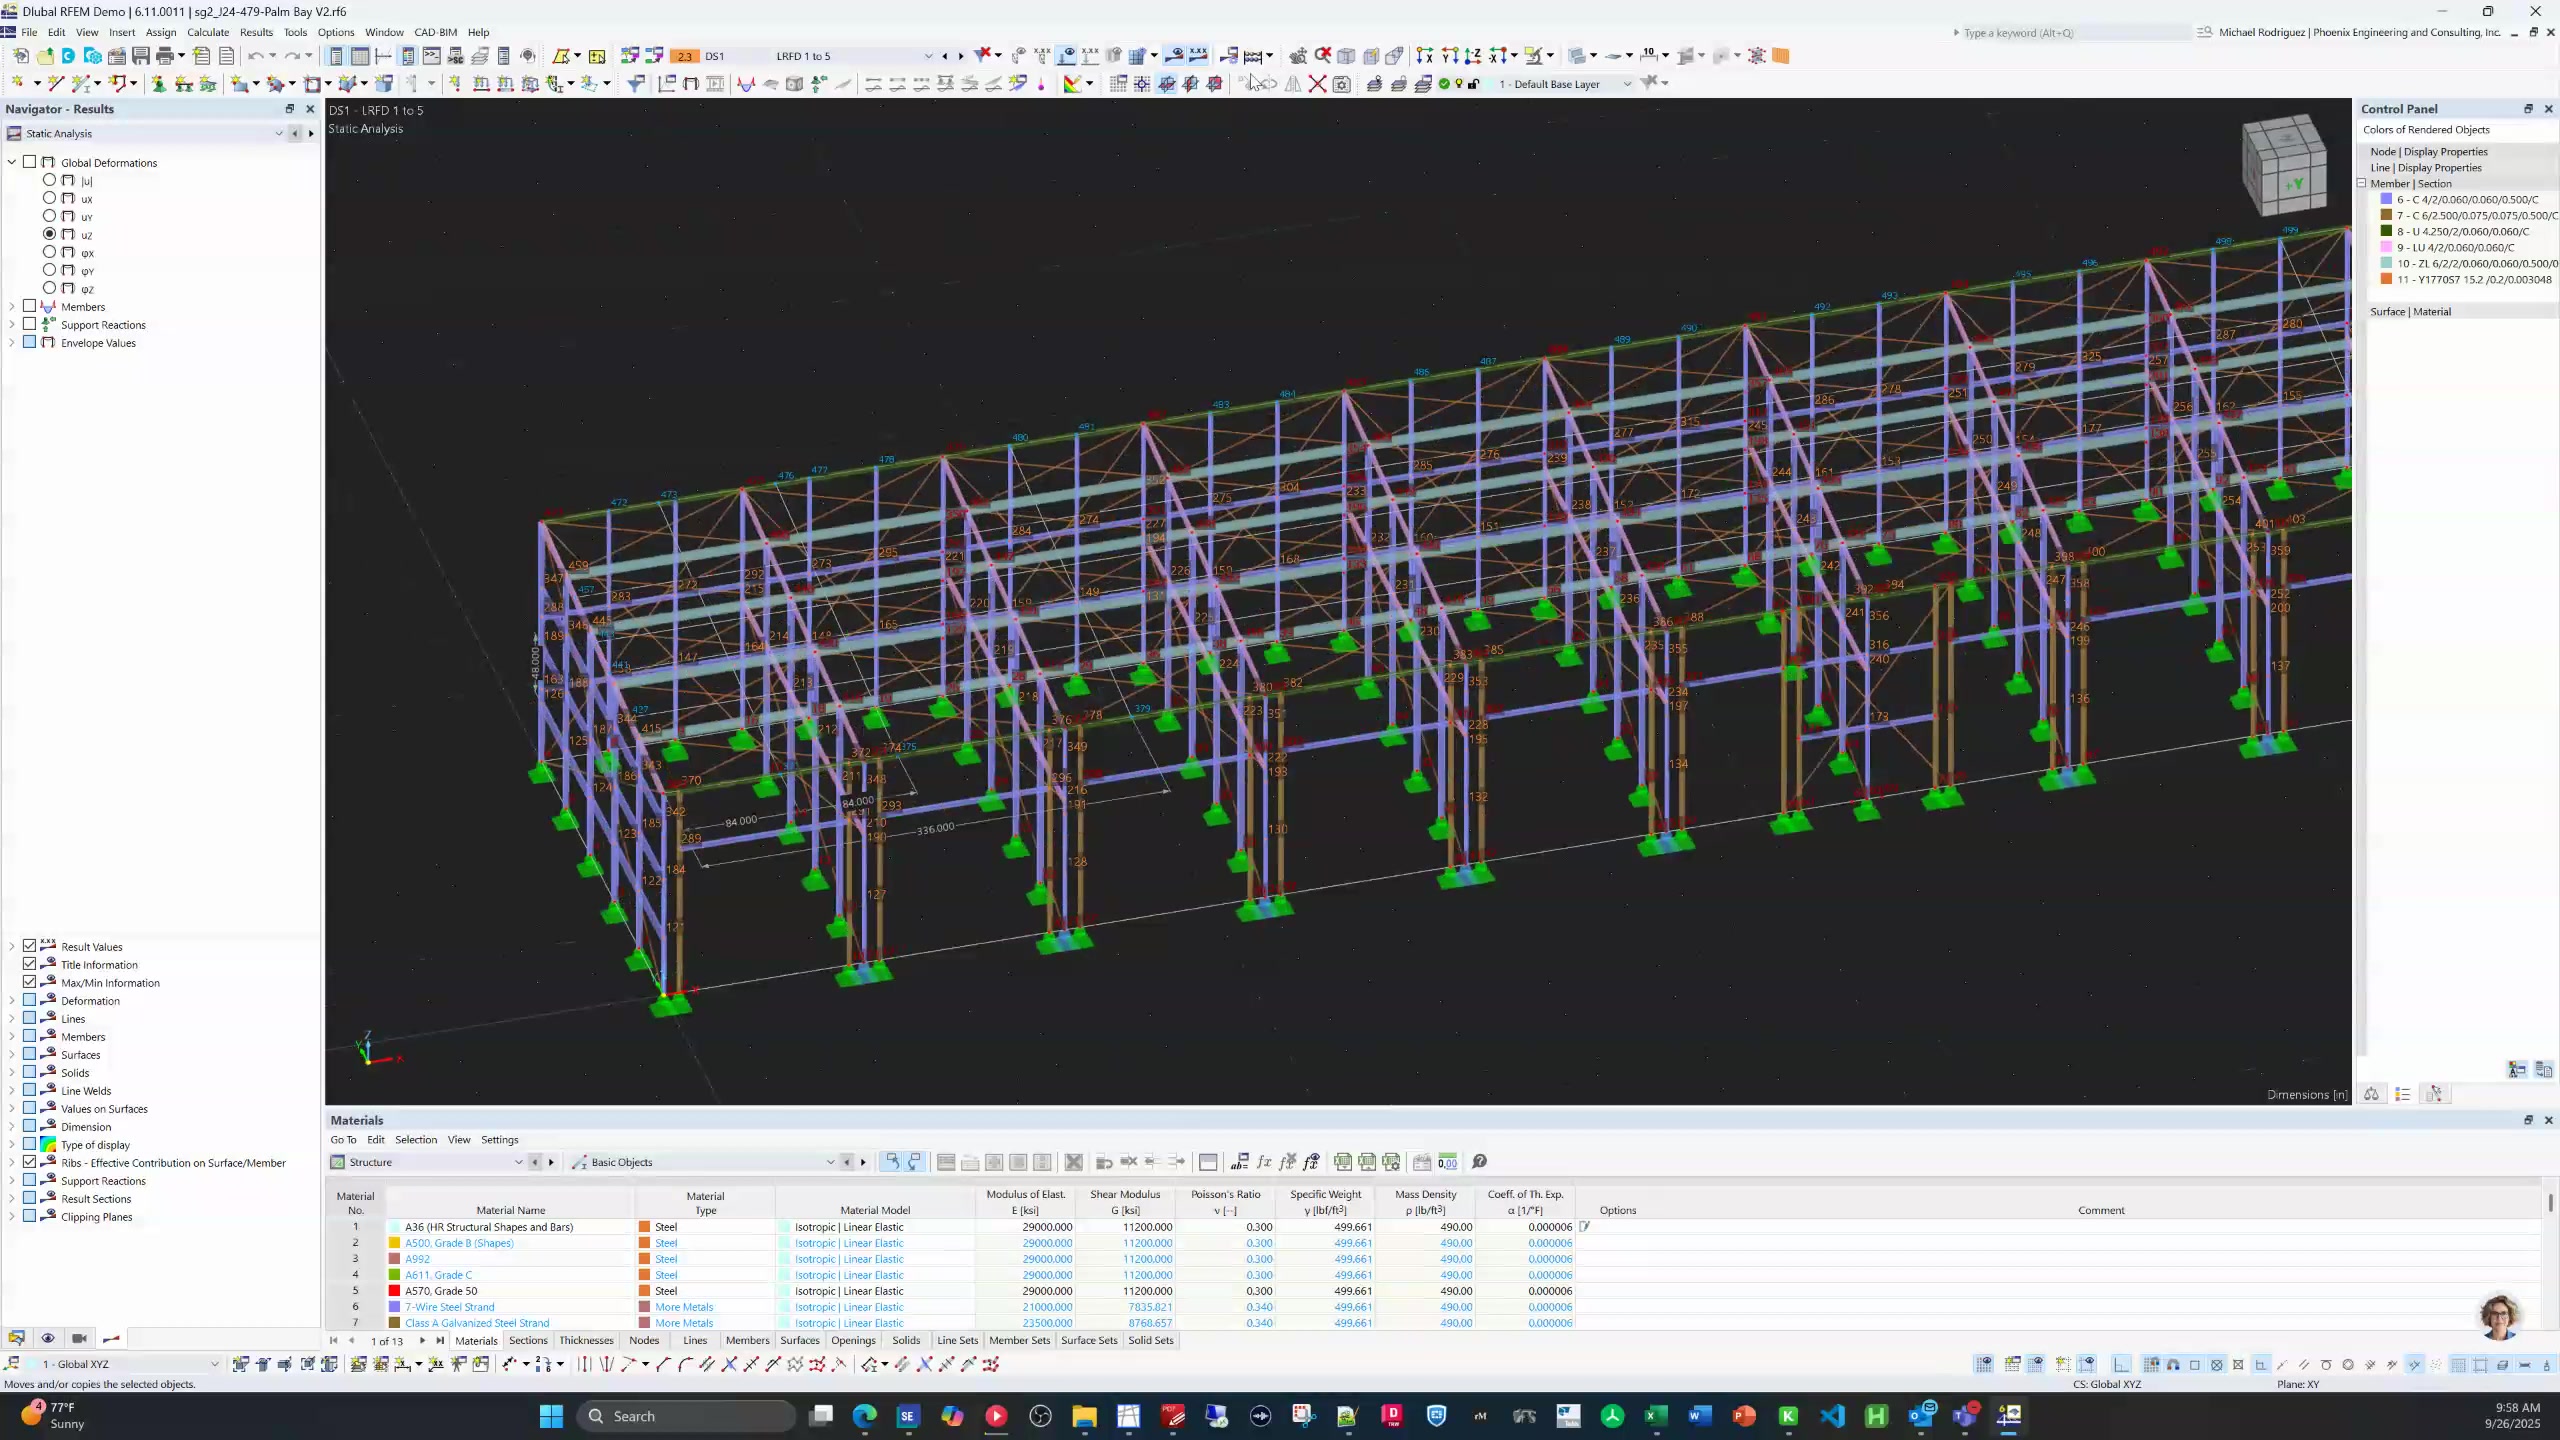
Task: Click the Export to Excel icon in Materials table
Action: coord(1343,1162)
